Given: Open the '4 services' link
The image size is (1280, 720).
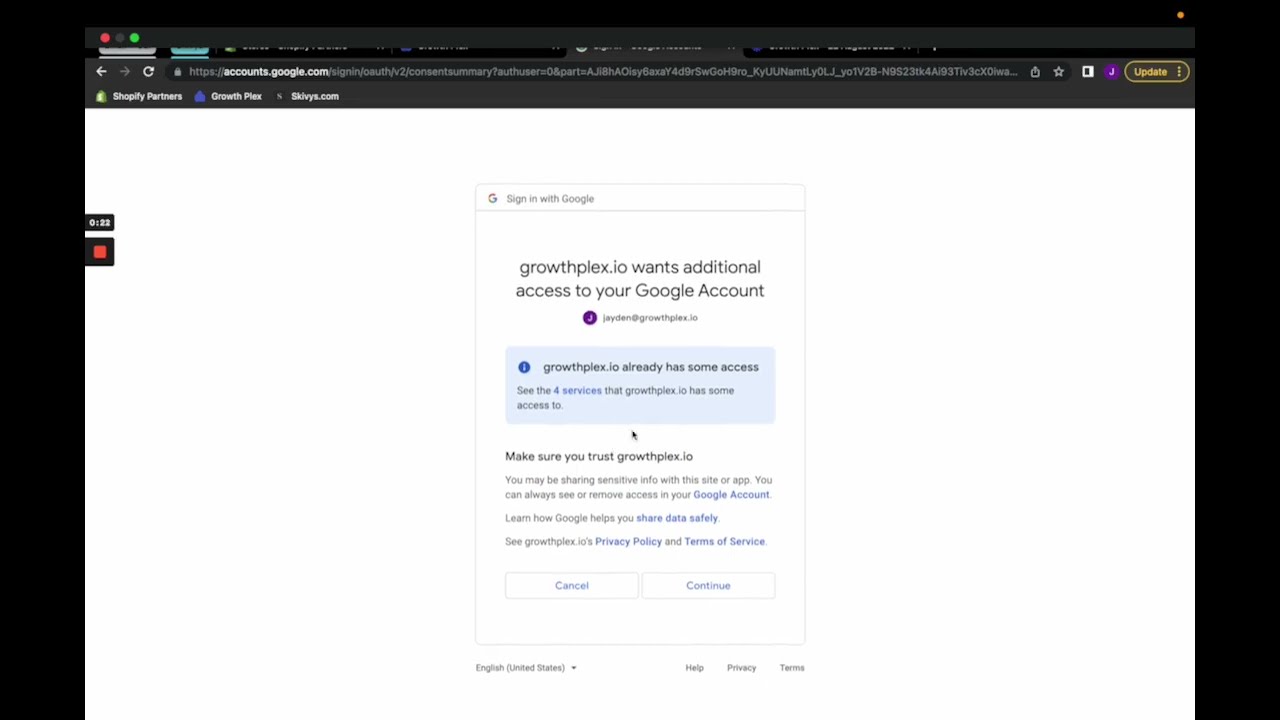Looking at the screenshot, I should [578, 391].
